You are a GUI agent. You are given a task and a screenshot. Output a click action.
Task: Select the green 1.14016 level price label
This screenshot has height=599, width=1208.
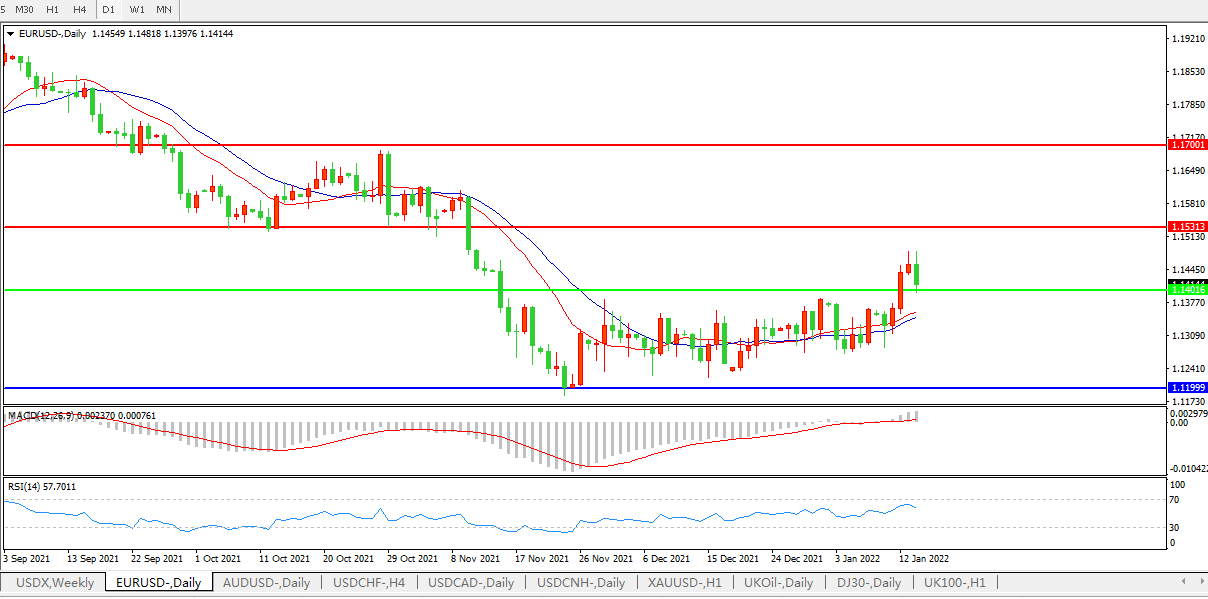pyautogui.click(x=1185, y=290)
